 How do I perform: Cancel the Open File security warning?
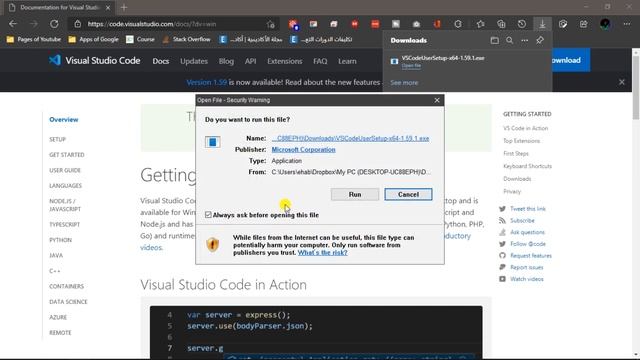[x=408, y=194]
